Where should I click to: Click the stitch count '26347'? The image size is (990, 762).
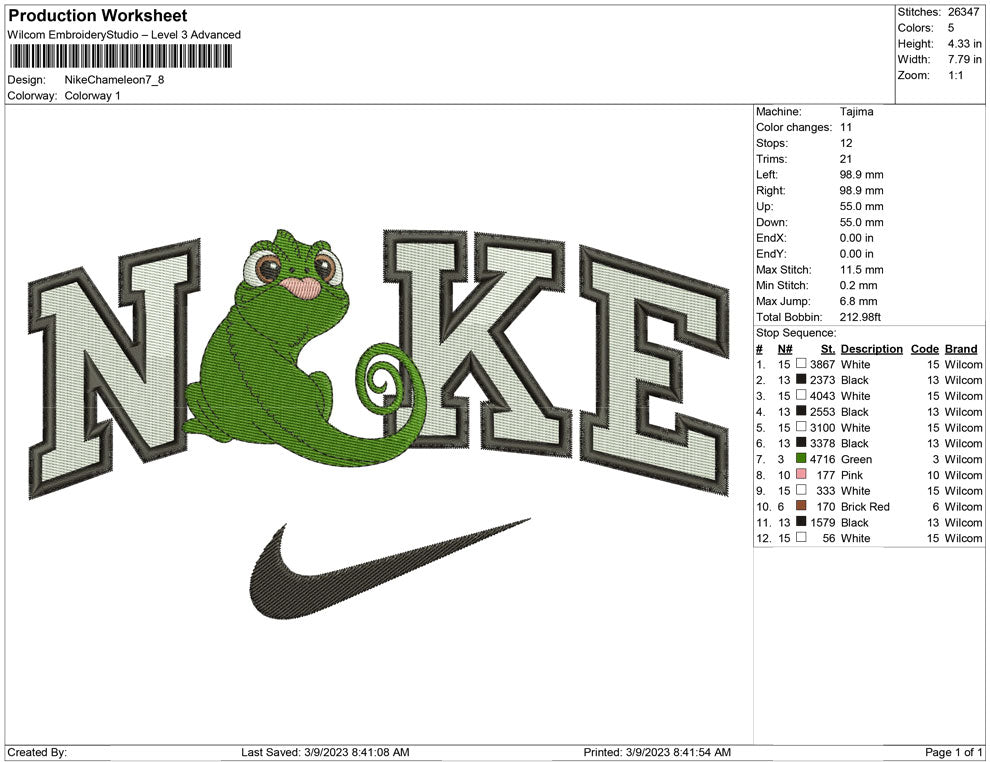tap(963, 12)
